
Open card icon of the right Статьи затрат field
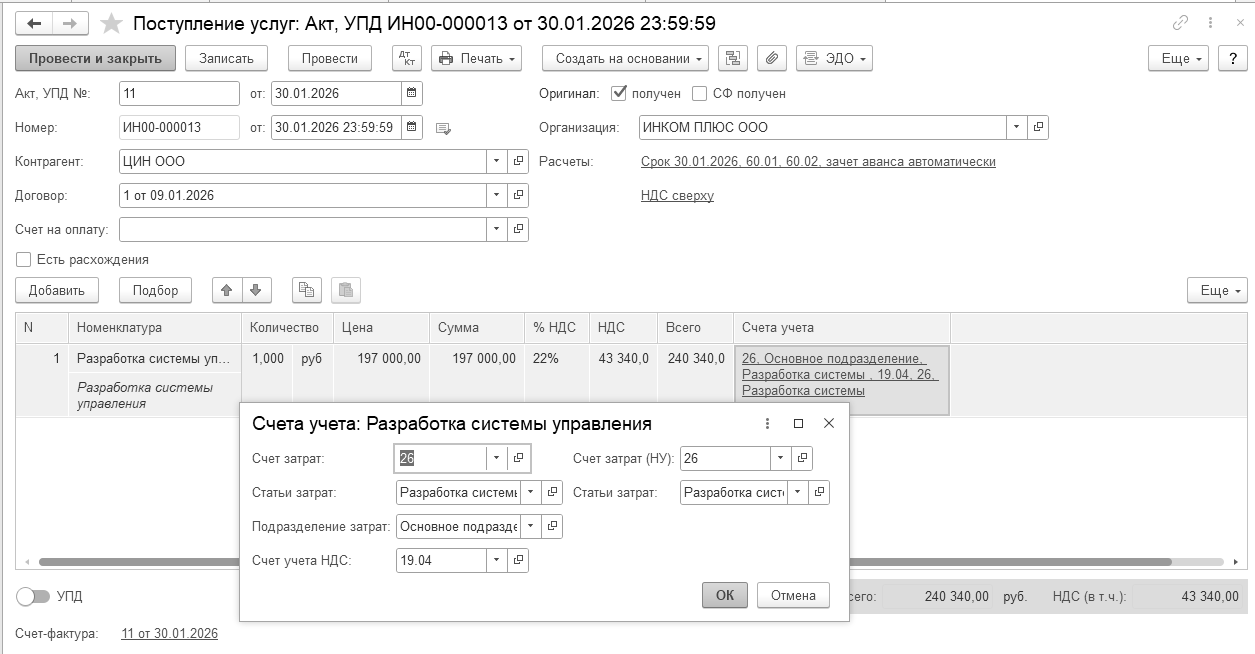tap(819, 492)
